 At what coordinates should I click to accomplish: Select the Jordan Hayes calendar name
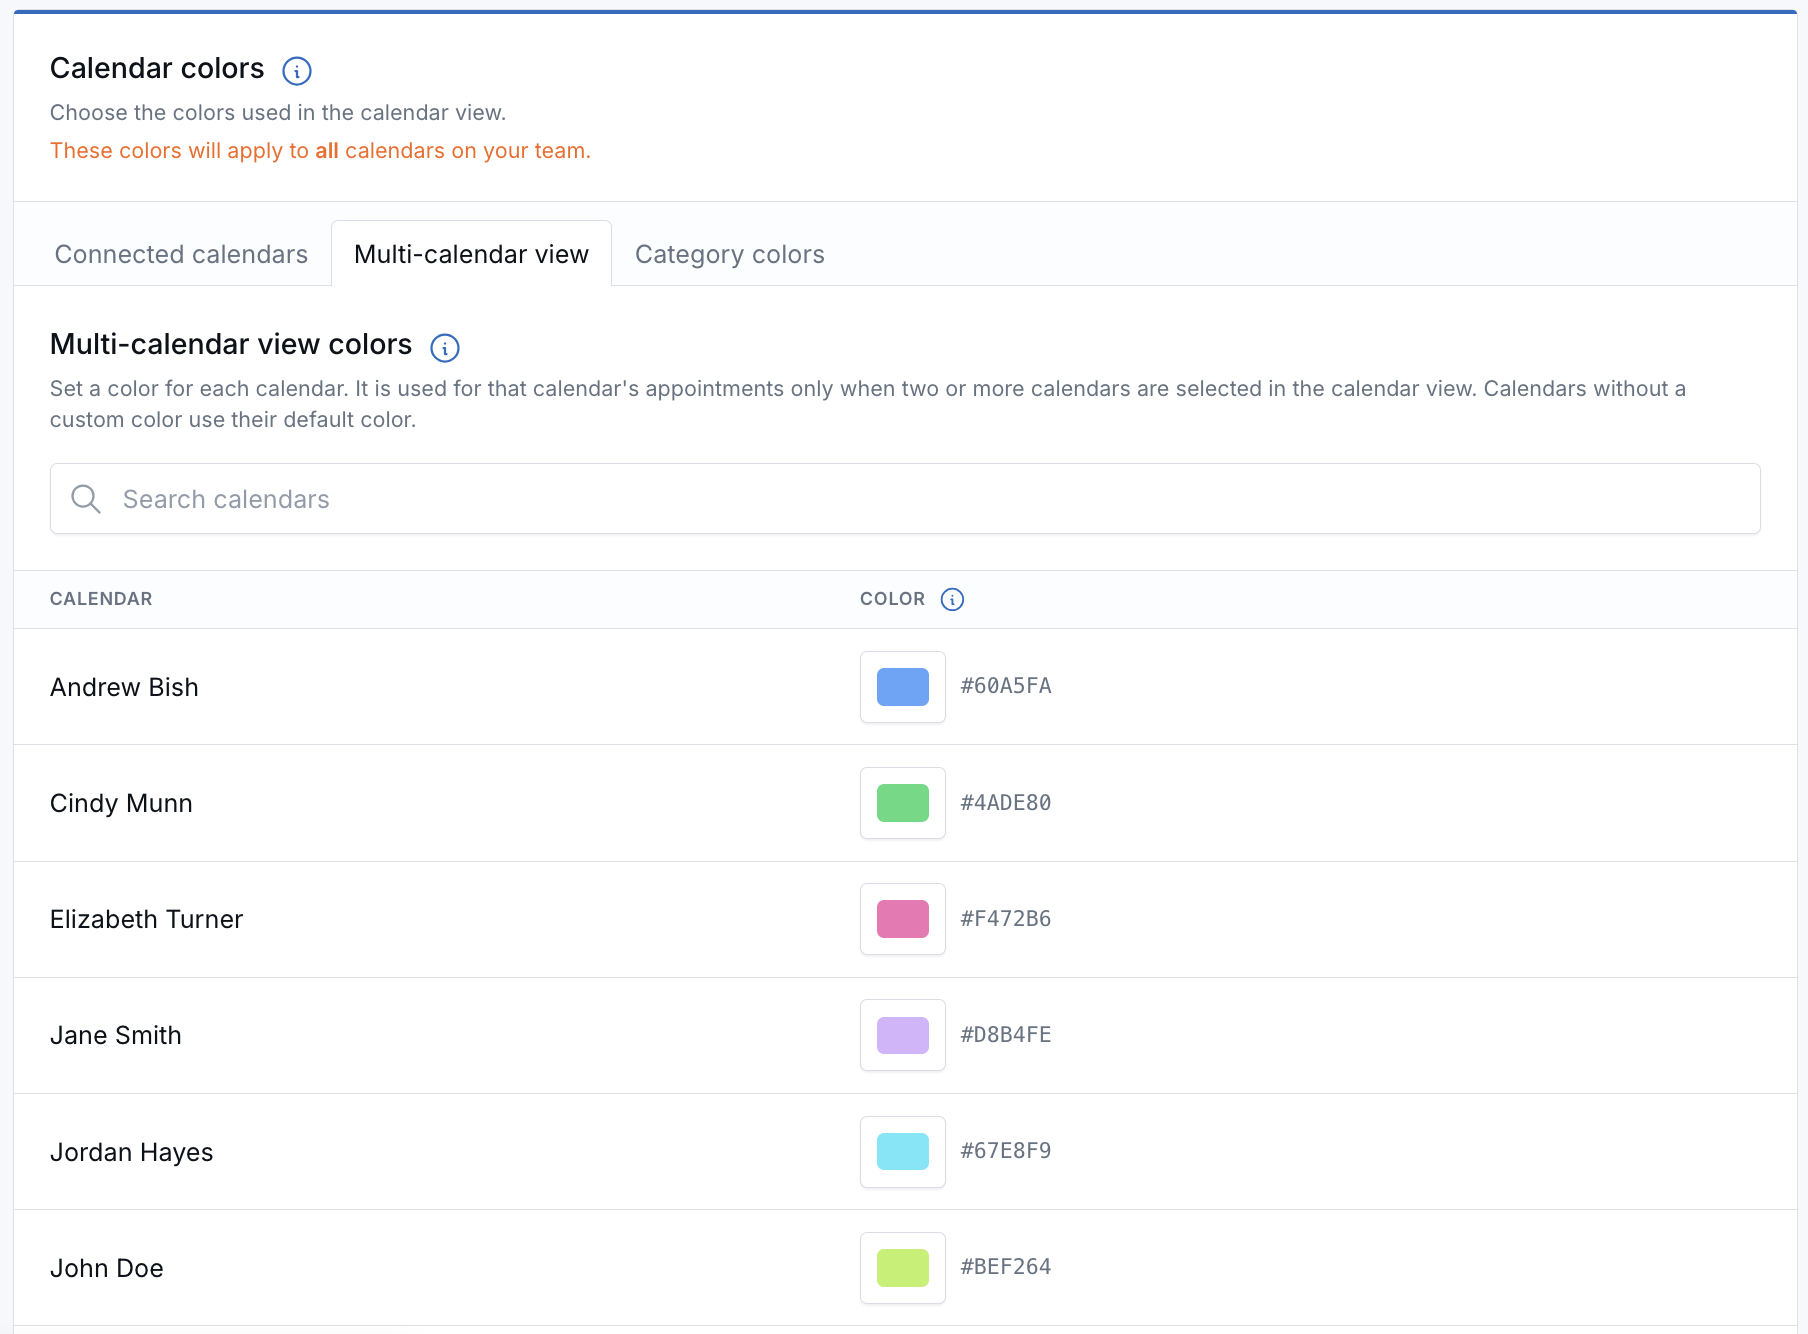click(x=131, y=1152)
